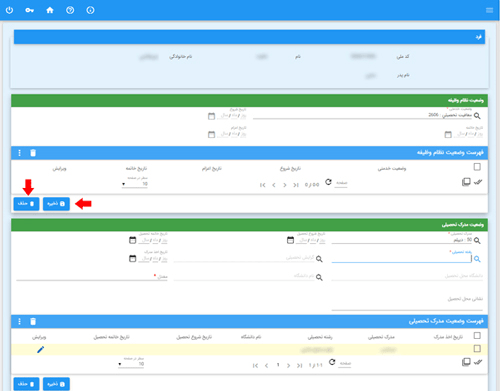Click صفحه page-number input in مدرک تحصیلی pager
Viewport: 500px width, 391px height.
[x=345, y=364]
